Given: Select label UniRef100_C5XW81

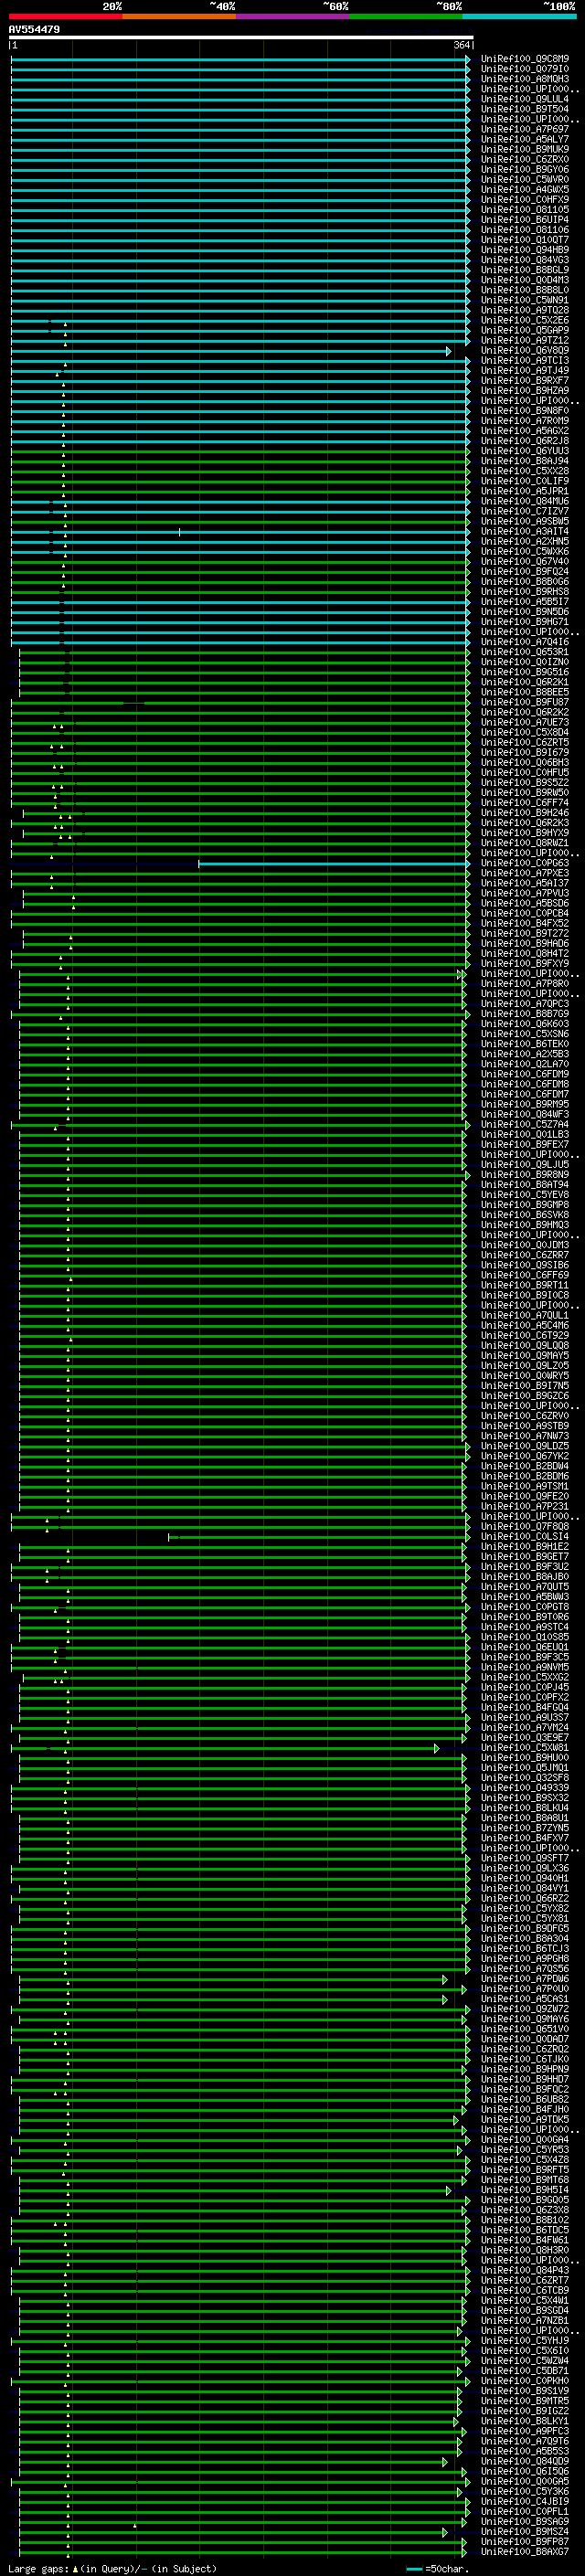Looking at the screenshot, I should (x=525, y=1748).
